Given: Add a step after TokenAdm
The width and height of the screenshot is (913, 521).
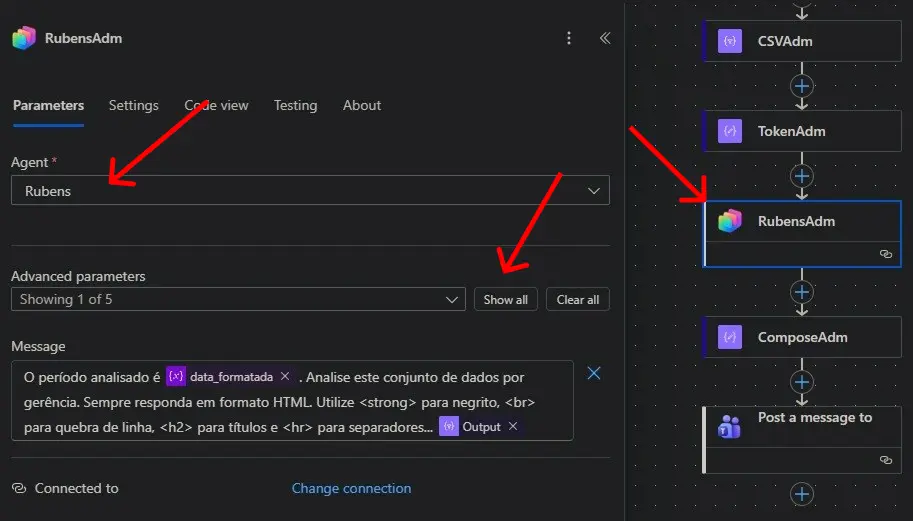Looking at the screenshot, I should point(802,176).
